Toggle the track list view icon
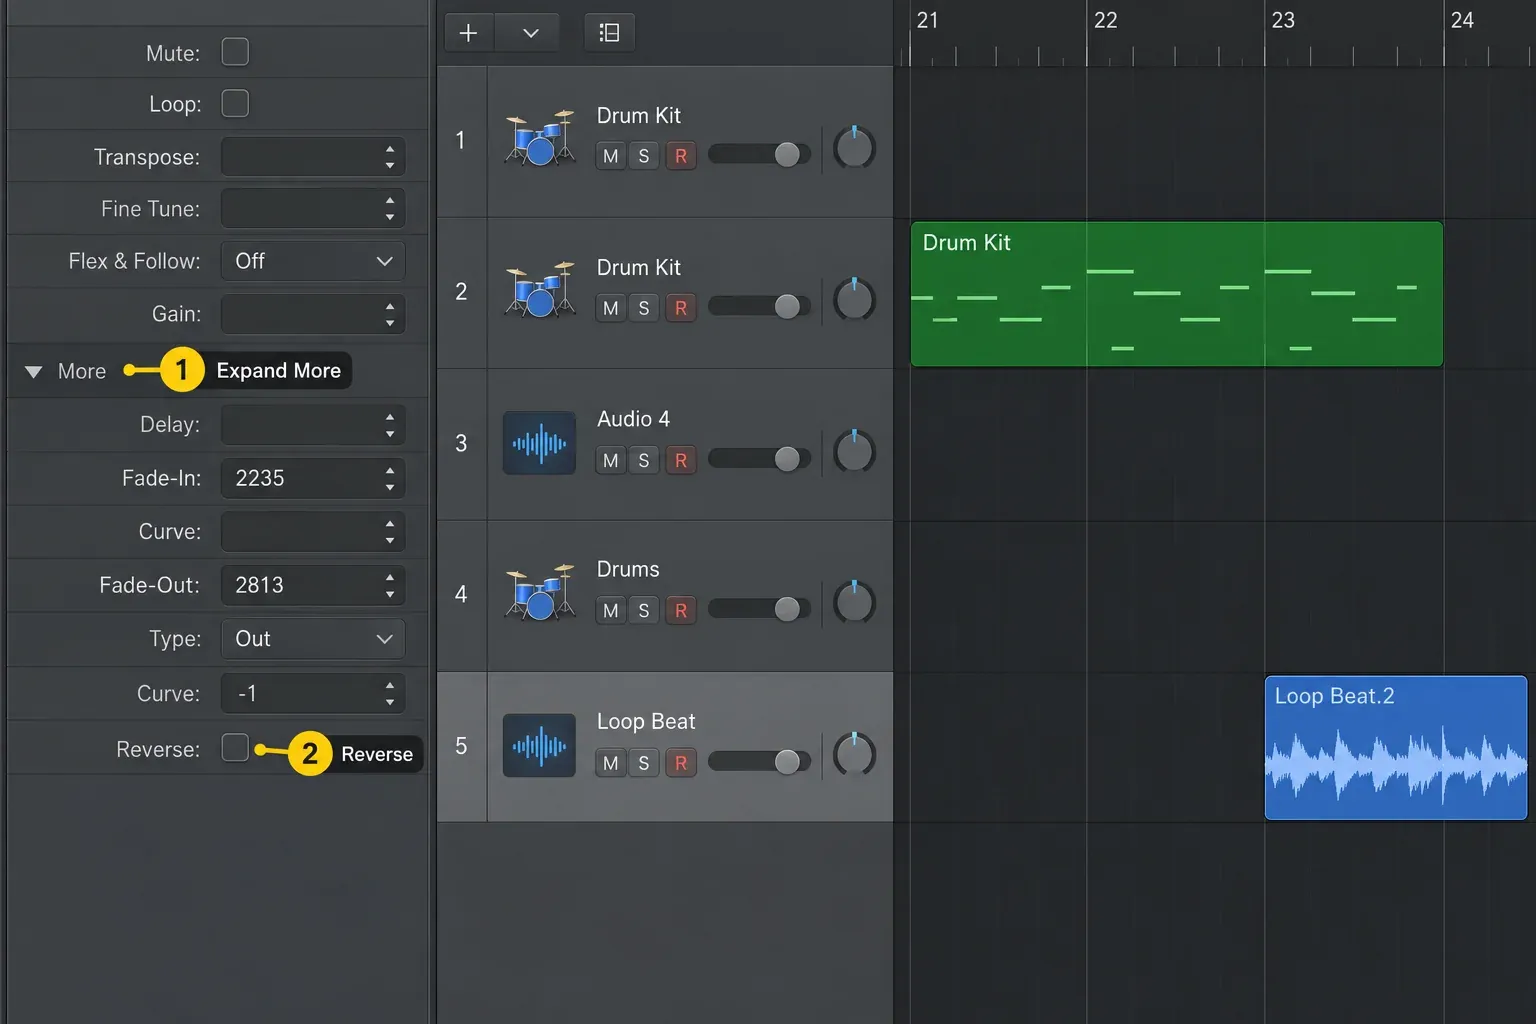 (x=609, y=33)
